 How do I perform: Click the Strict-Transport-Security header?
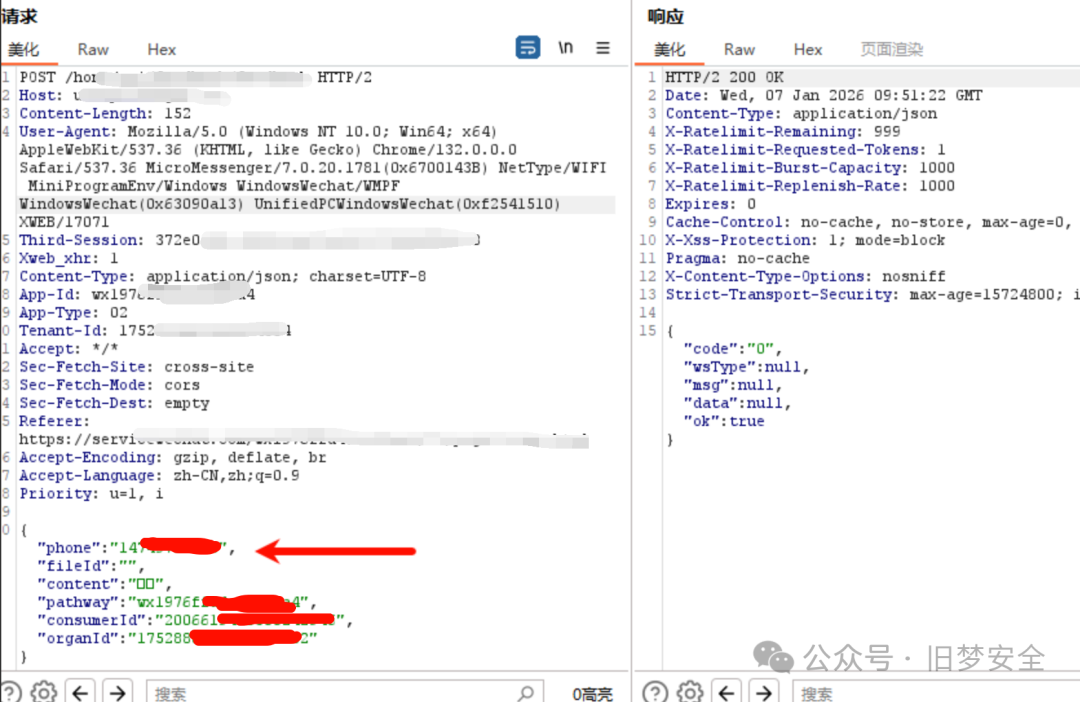click(872, 295)
